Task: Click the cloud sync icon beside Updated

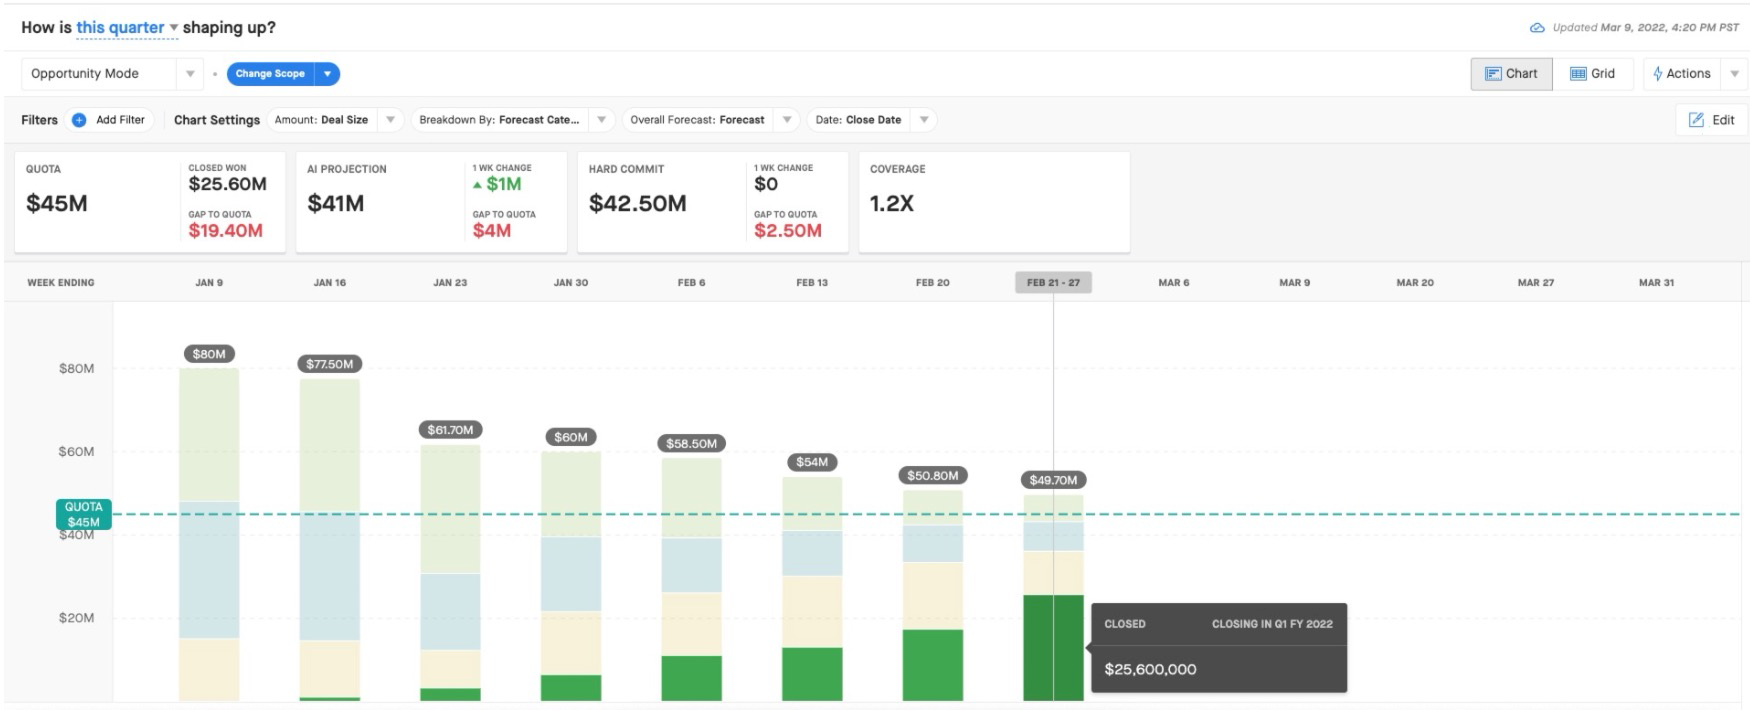Action: pyautogui.click(x=1538, y=28)
